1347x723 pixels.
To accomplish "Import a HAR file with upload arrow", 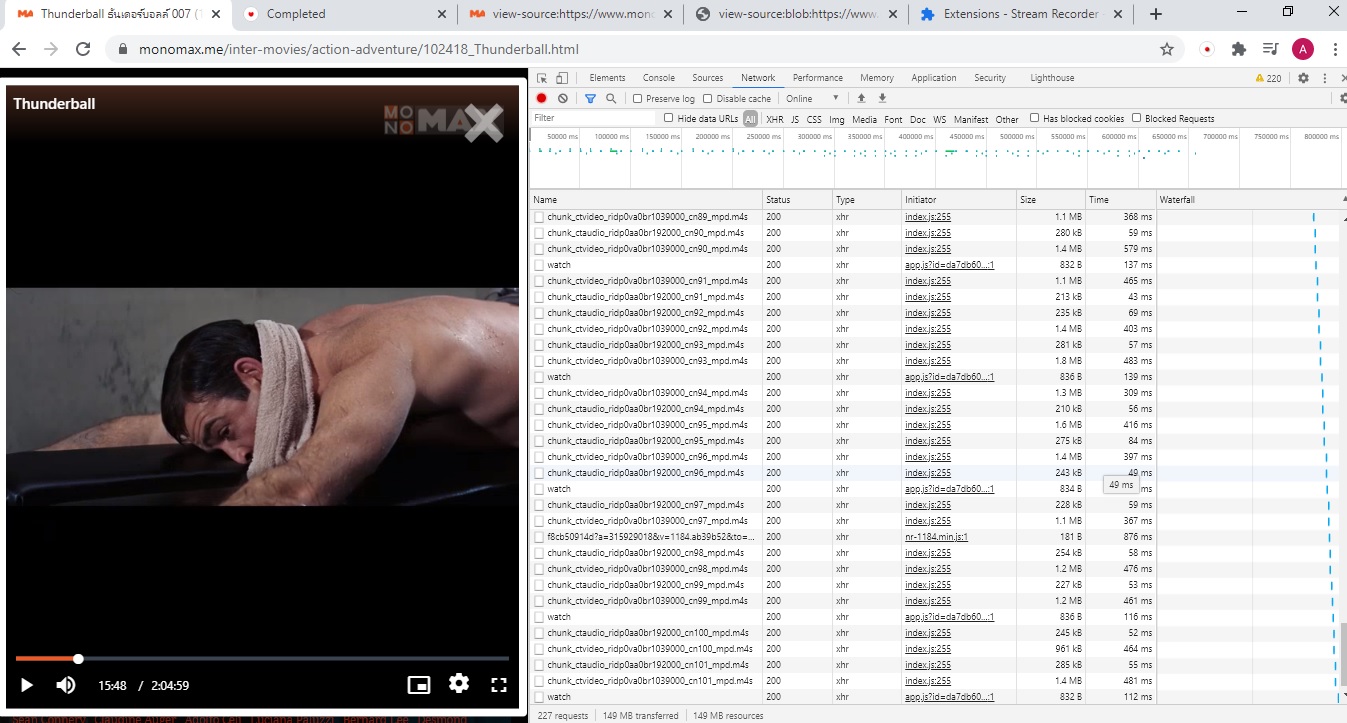I will click(861, 98).
